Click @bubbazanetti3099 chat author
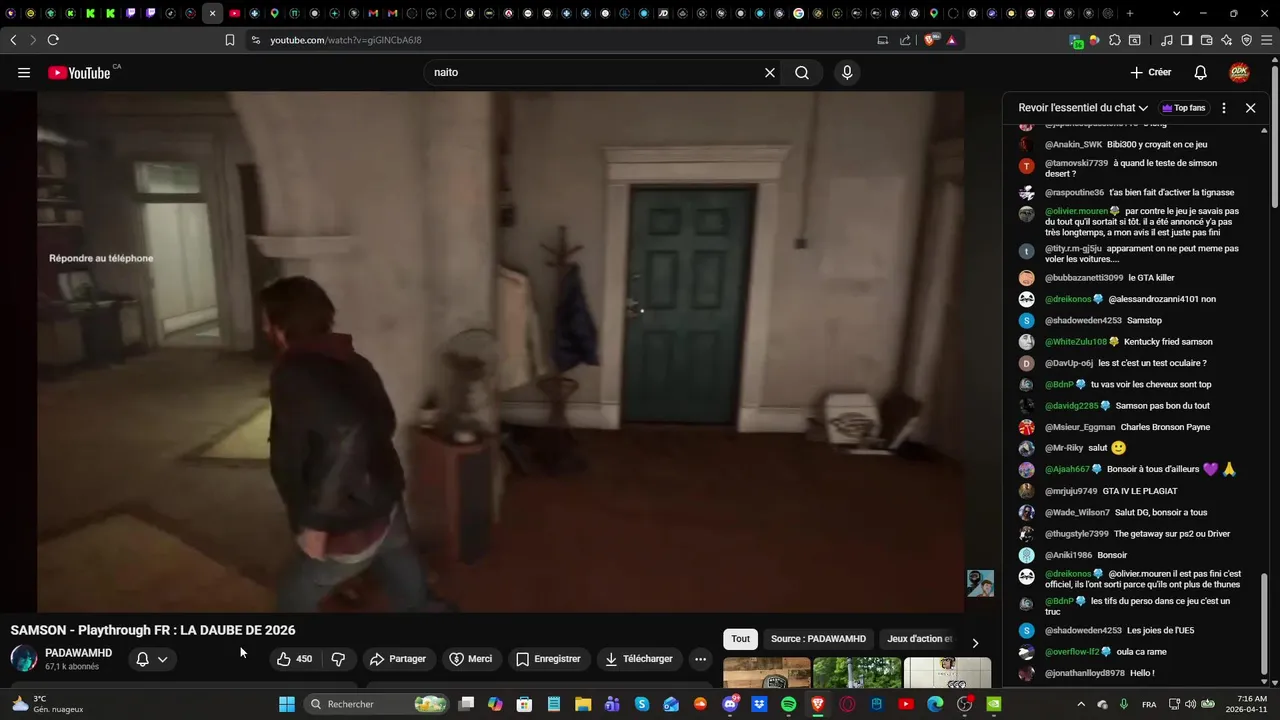The image size is (1280, 720). (1084, 278)
